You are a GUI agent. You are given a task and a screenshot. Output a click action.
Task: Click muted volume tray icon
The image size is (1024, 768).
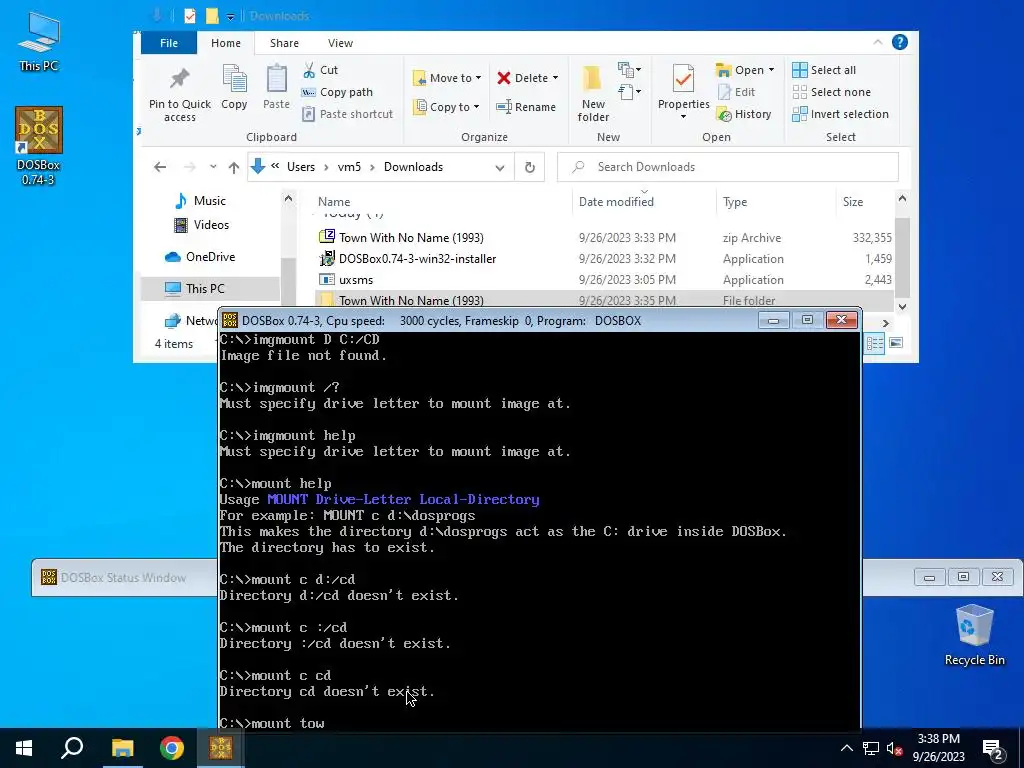pos(894,748)
